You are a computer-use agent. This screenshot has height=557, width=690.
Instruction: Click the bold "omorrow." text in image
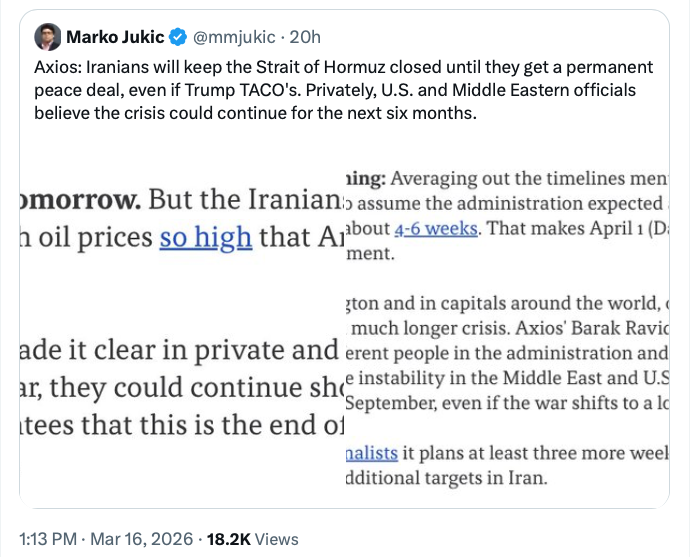(x=82, y=198)
